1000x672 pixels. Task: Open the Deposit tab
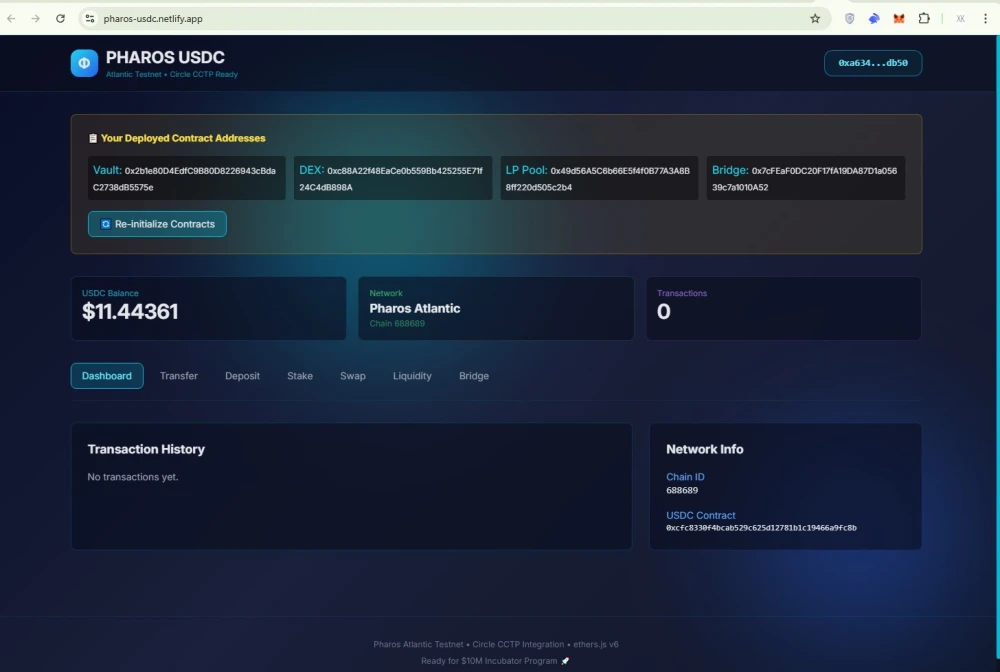point(242,376)
